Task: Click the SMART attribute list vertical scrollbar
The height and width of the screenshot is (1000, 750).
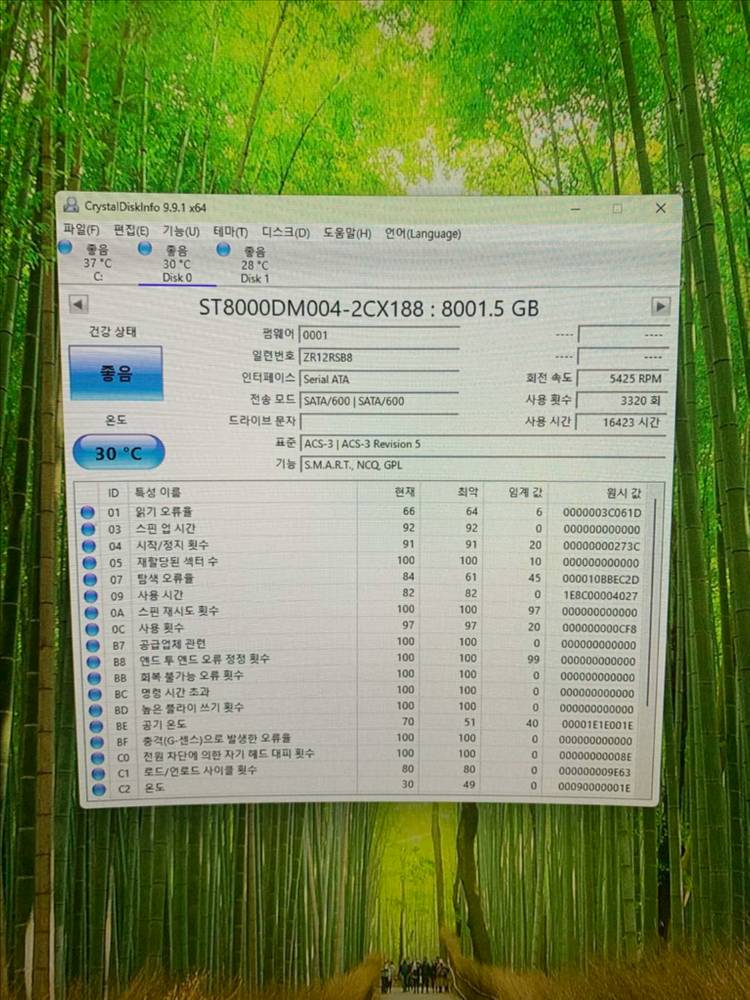Action: coord(651,603)
